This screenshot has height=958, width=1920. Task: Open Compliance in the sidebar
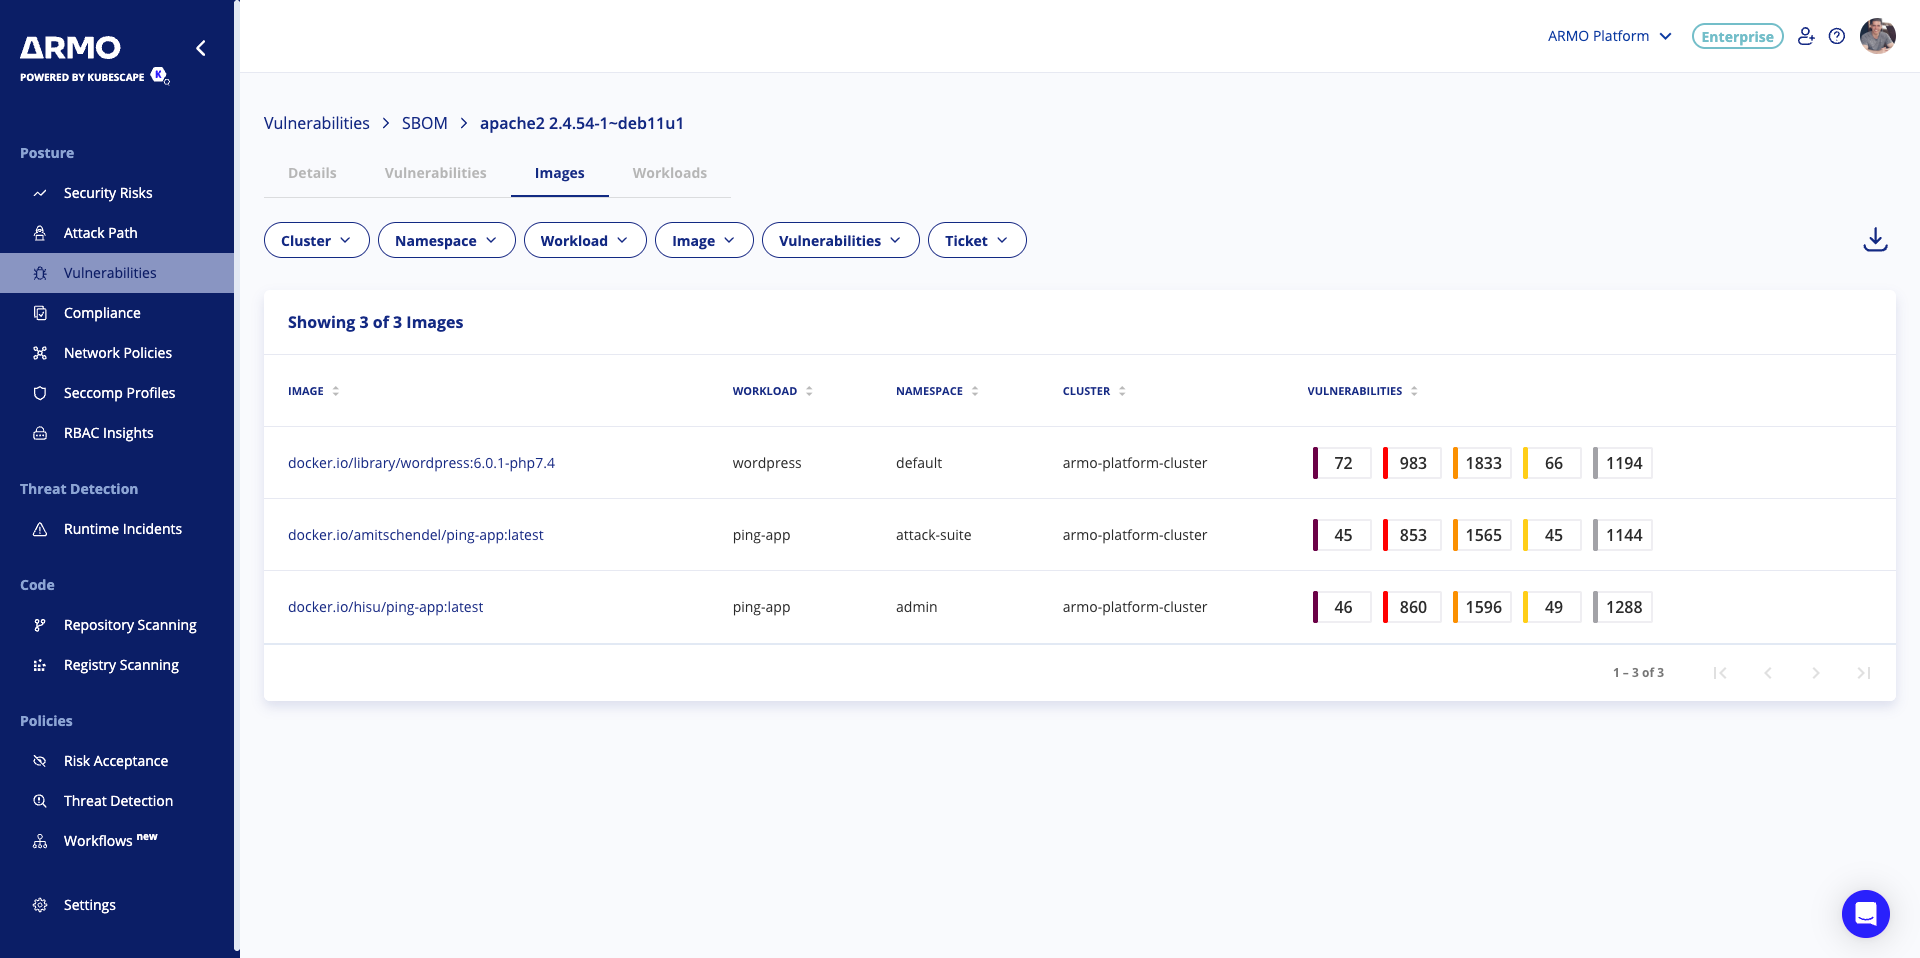pos(102,313)
